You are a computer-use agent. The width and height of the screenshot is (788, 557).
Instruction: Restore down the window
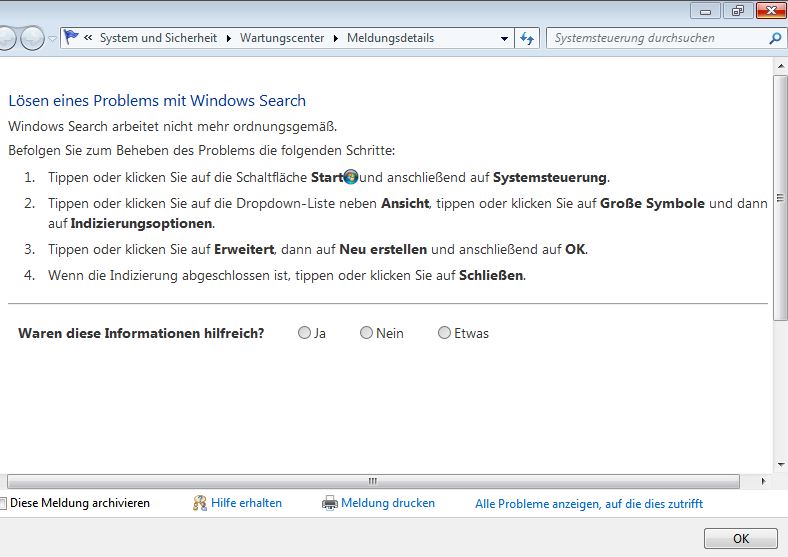click(x=738, y=11)
